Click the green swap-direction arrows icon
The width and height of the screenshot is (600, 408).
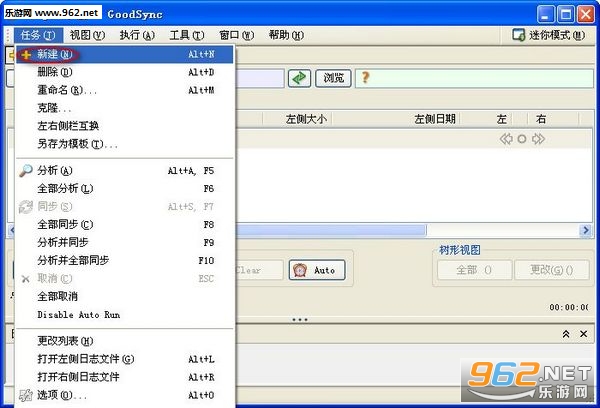(299, 78)
